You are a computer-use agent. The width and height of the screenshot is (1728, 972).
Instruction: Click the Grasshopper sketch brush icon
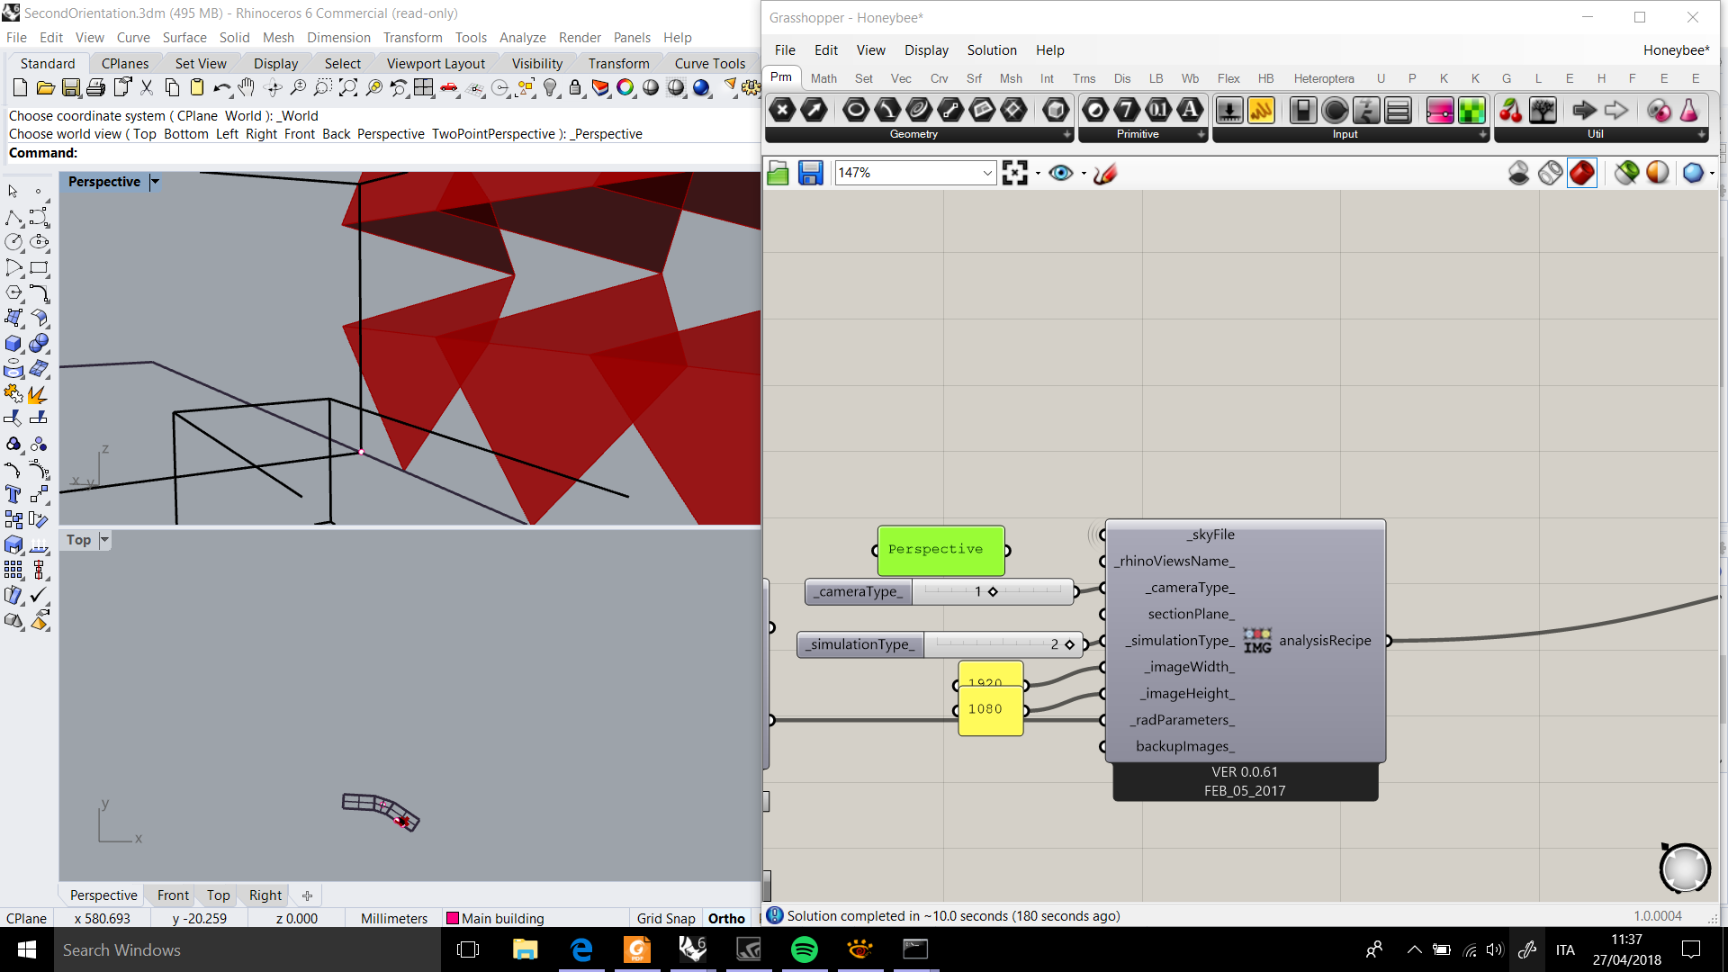[x=1105, y=173]
